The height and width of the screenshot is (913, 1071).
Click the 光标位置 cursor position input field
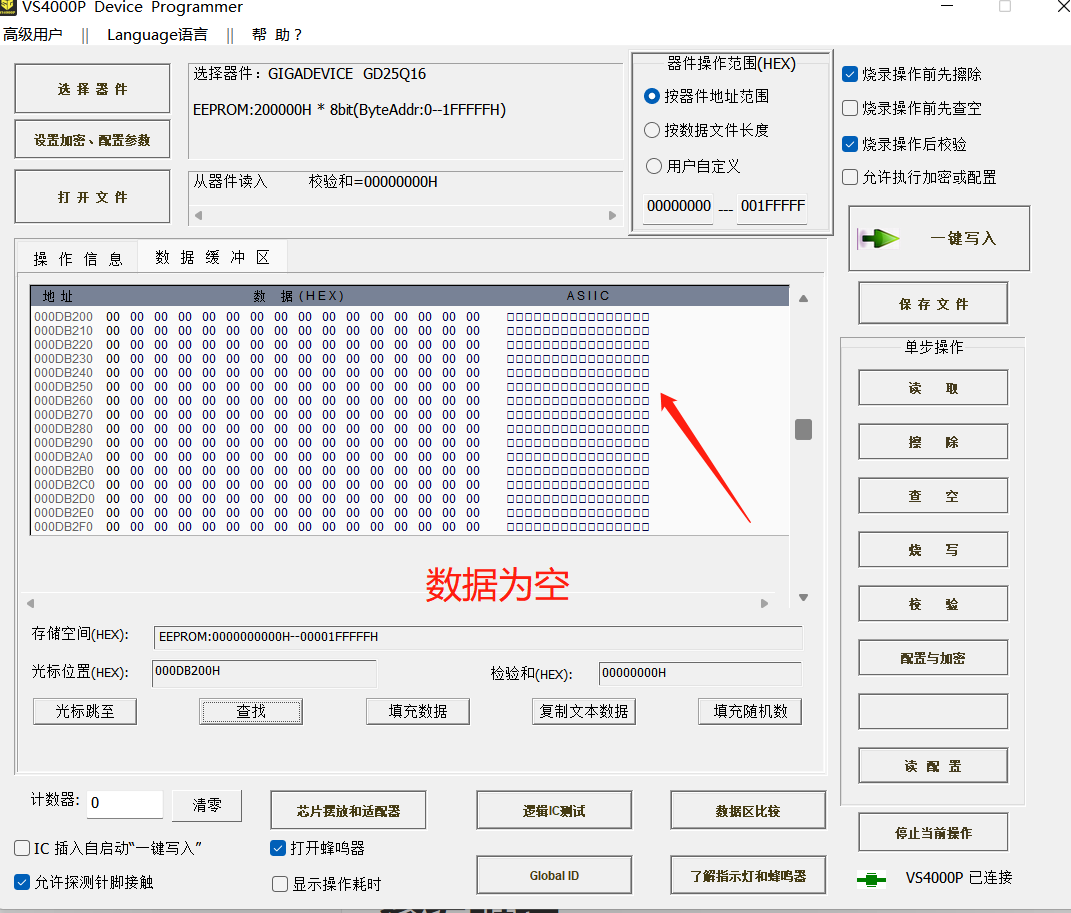264,671
